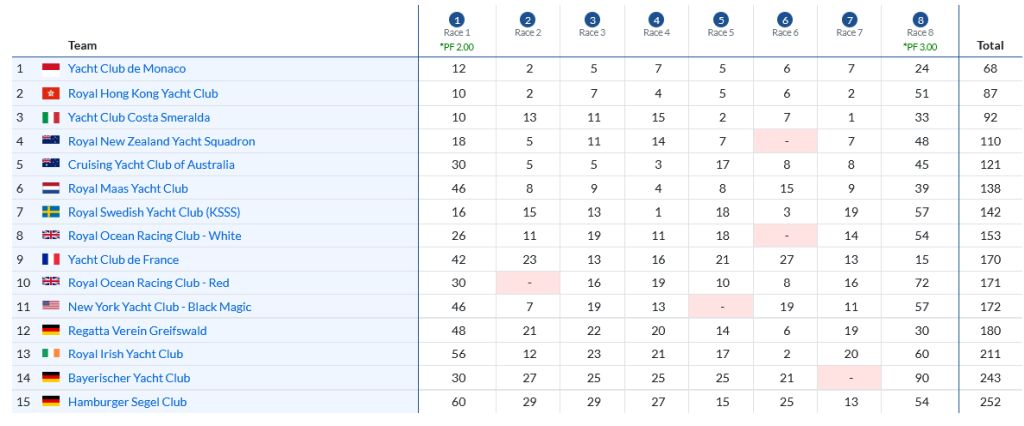
Task: Select the Team column header
Action: click(x=83, y=45)
